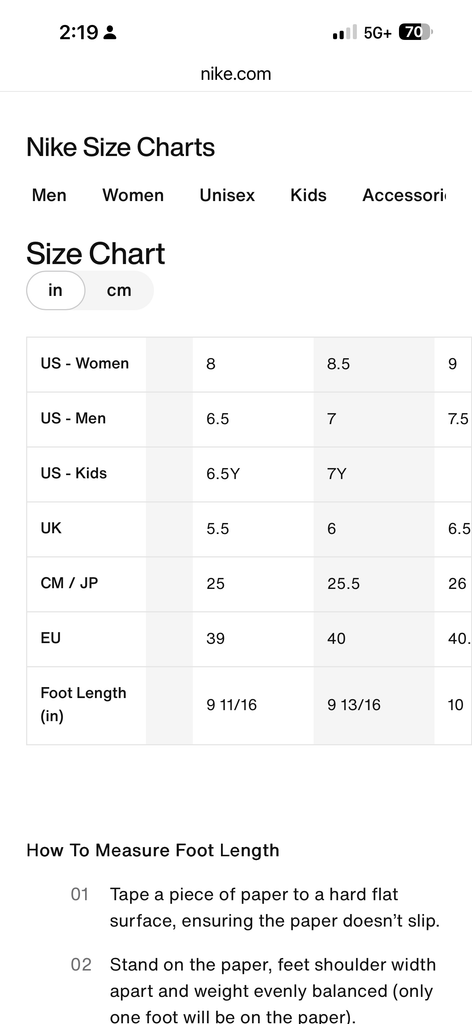Tap the 5G+ network indicator

point(377,33)
